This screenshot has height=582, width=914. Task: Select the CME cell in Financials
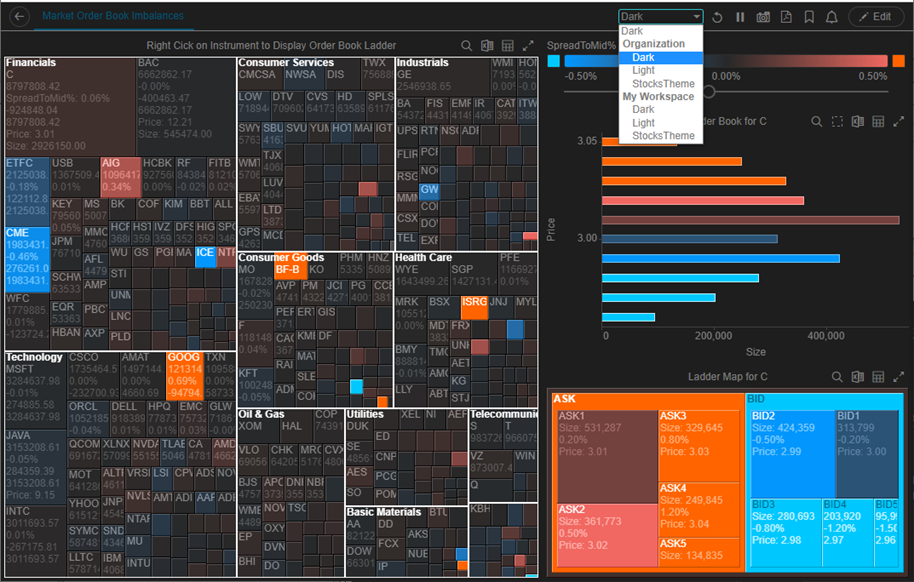click(27, 259)
